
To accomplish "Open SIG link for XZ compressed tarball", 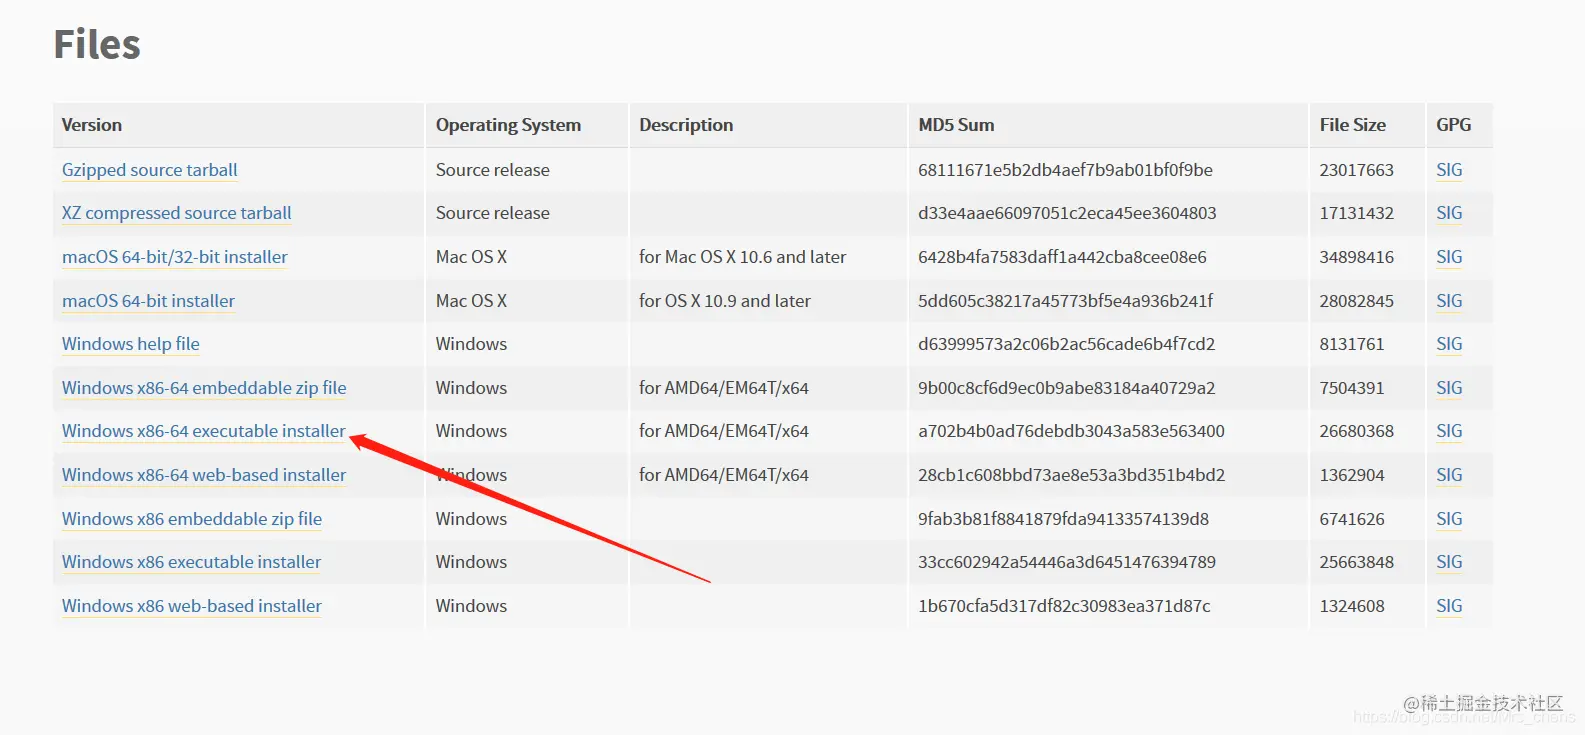I will 1449,213.
